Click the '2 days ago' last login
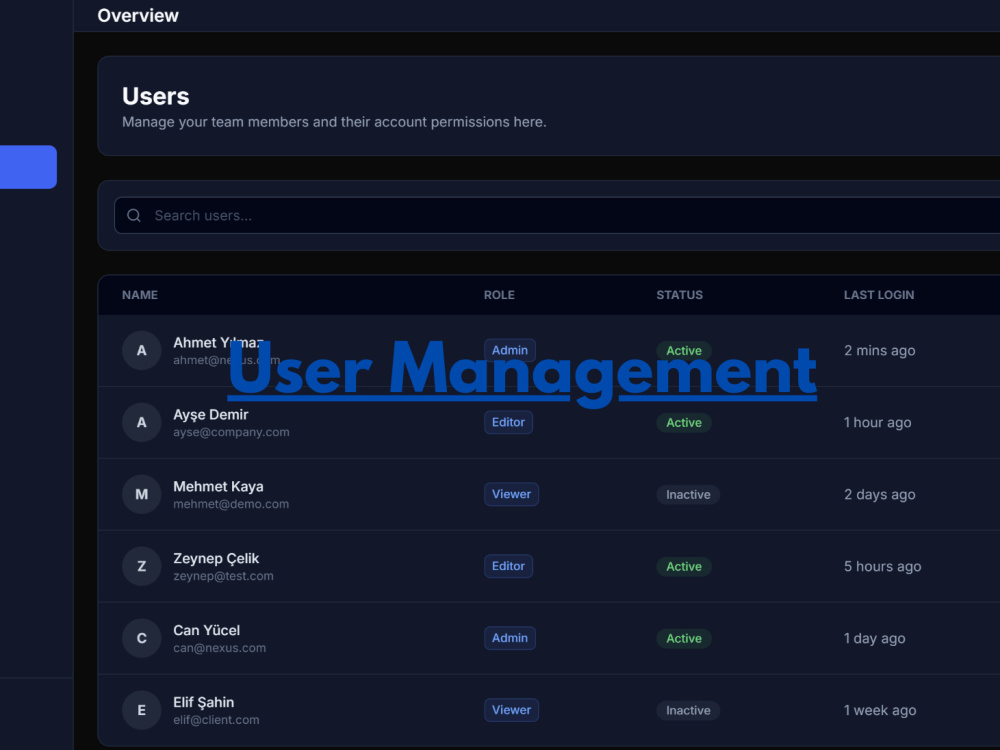 pyautogui.click(x=879, y=495)
